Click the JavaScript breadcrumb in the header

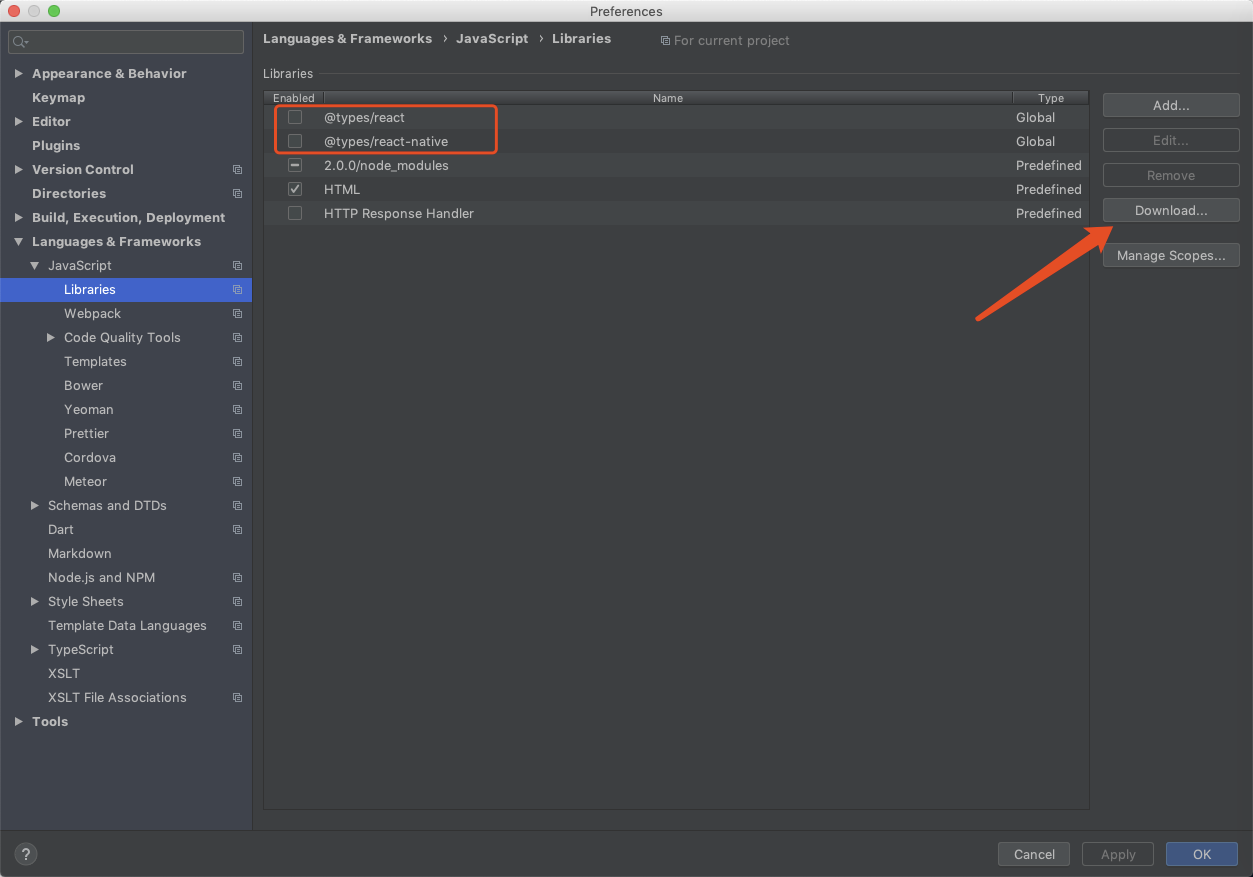(x=492, y=39)
